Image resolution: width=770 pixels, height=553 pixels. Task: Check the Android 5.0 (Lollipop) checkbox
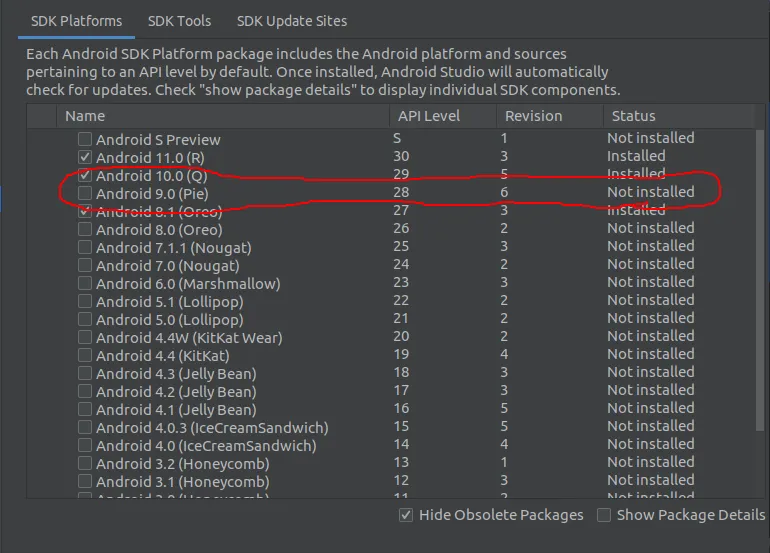tap(86, 320)
